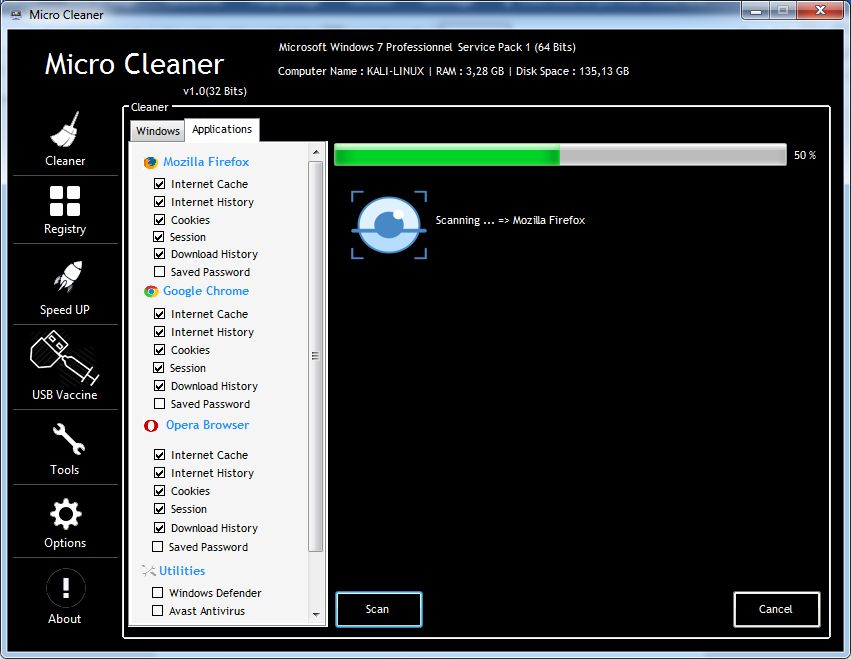Viewport: 851px width, 659px height.
Task: Click the applications list scrollbar thumb
Action: pos(315,357)
